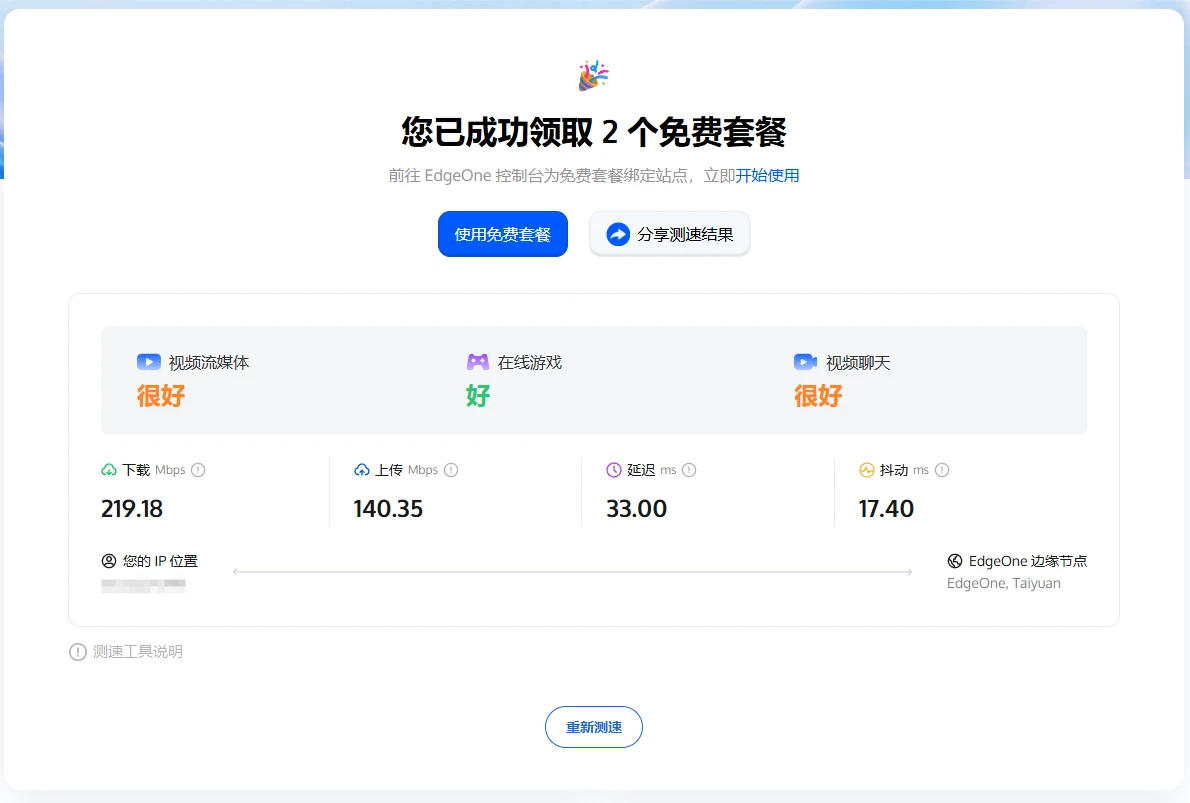The image size is (1190, 803).
Task: Open the 开始使用 link
Action: (x=767, y=176)
